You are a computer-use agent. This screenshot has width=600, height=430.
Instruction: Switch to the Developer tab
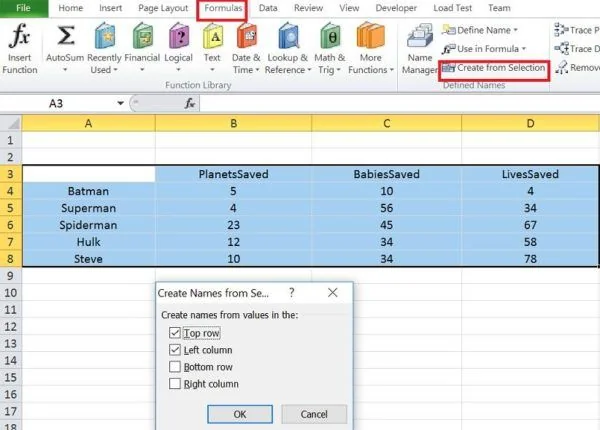pyautogui.click(x=396, y=8)
